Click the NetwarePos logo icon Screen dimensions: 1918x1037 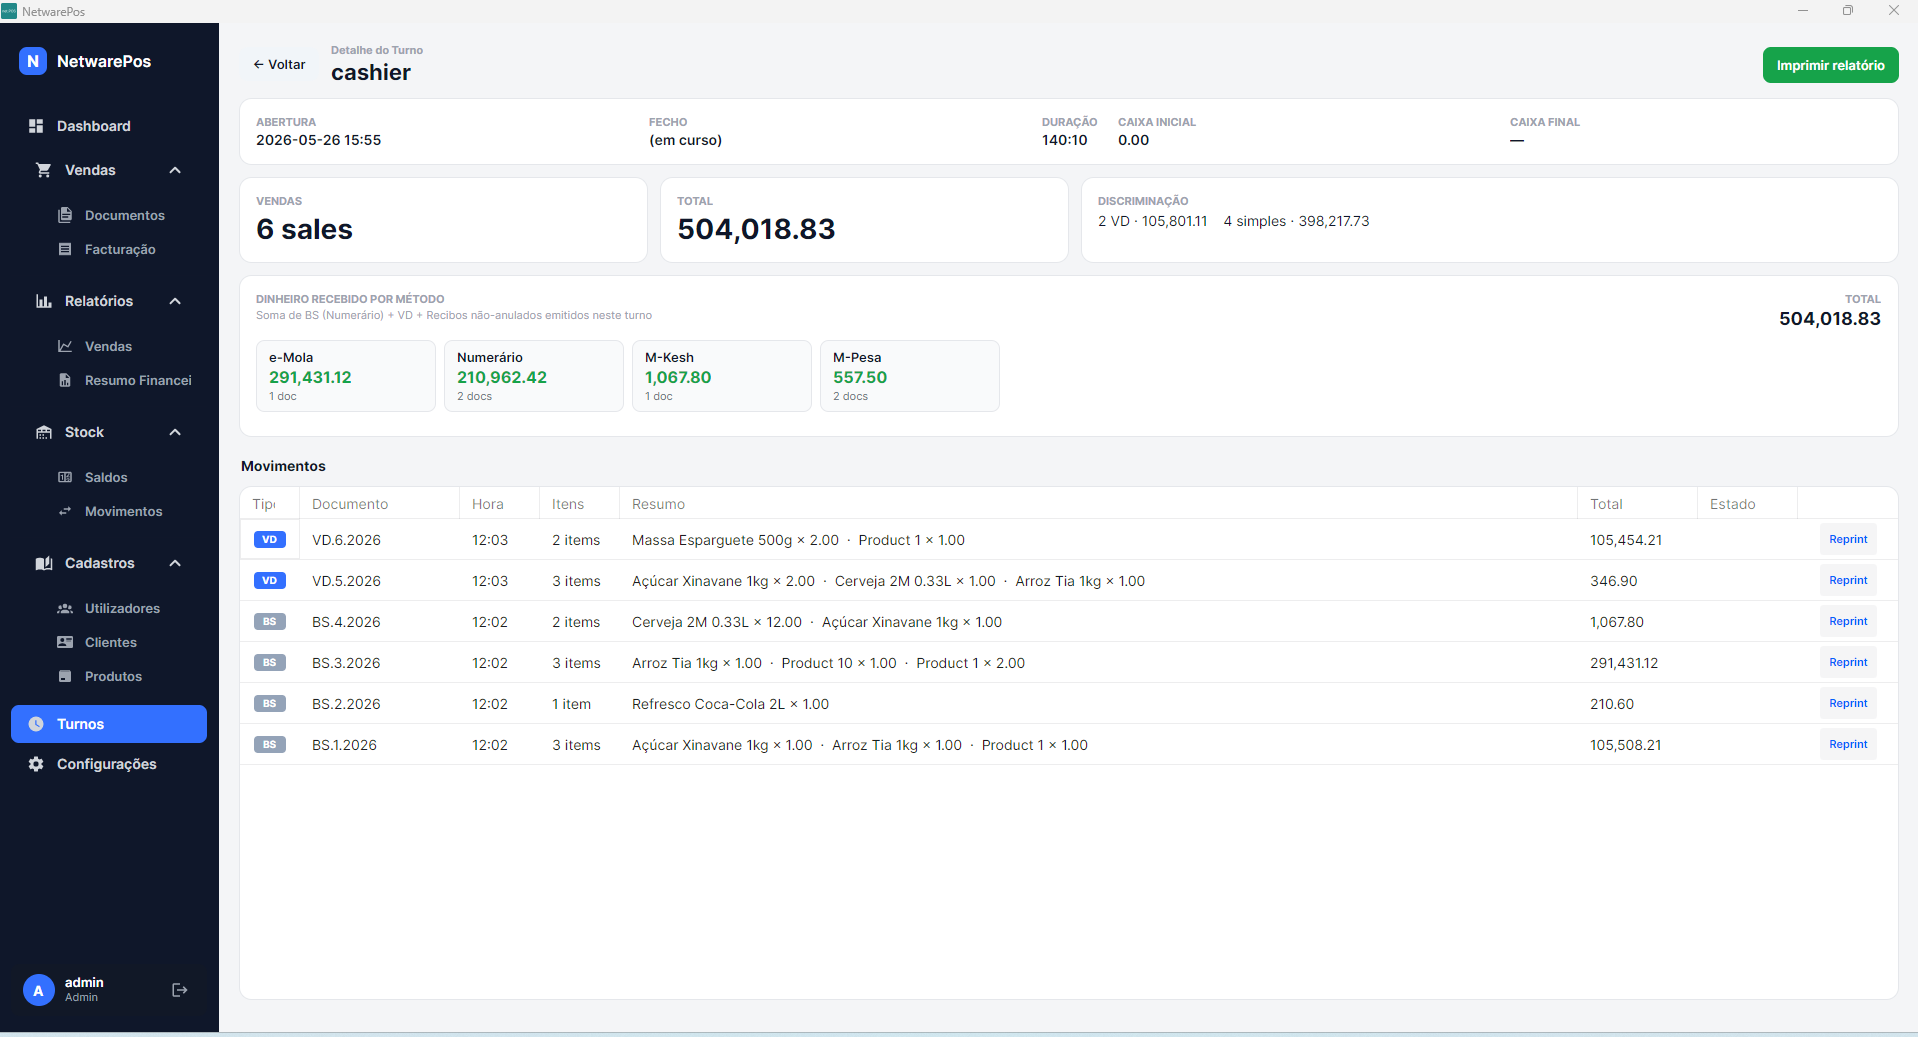click(33, 61)
